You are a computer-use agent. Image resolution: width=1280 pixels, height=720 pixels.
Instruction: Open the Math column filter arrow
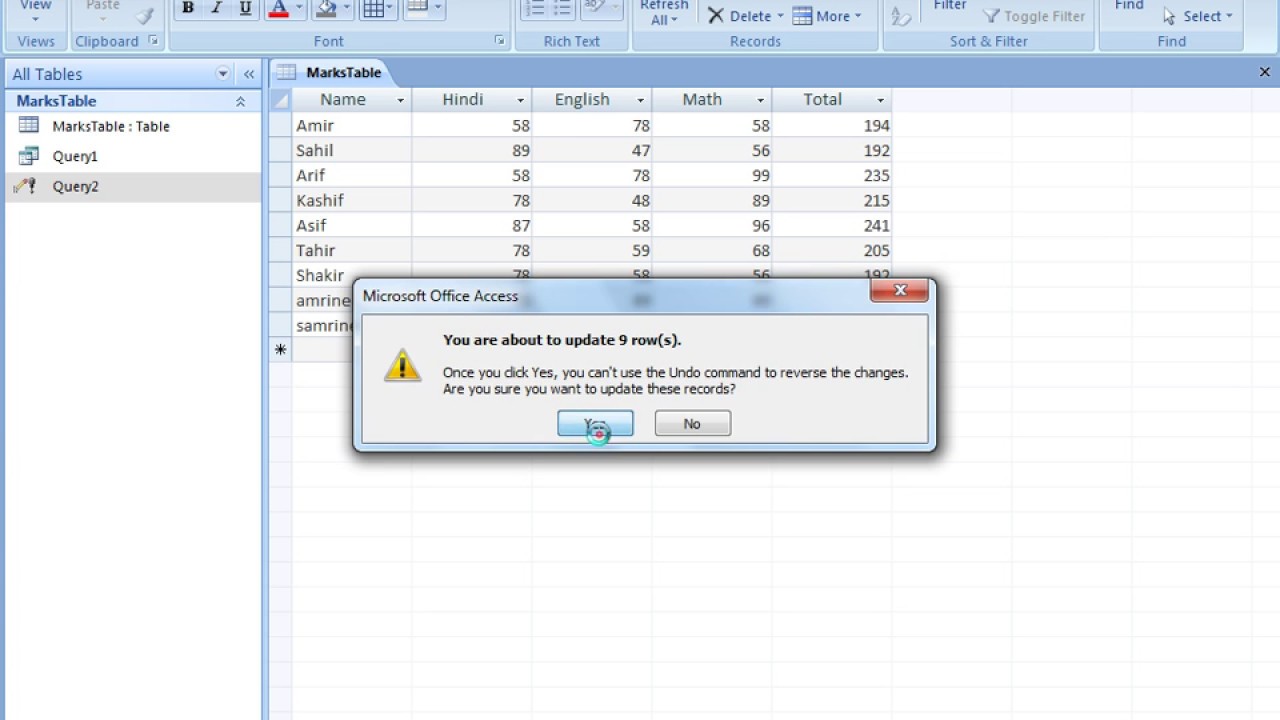click(x=760, y=100)
